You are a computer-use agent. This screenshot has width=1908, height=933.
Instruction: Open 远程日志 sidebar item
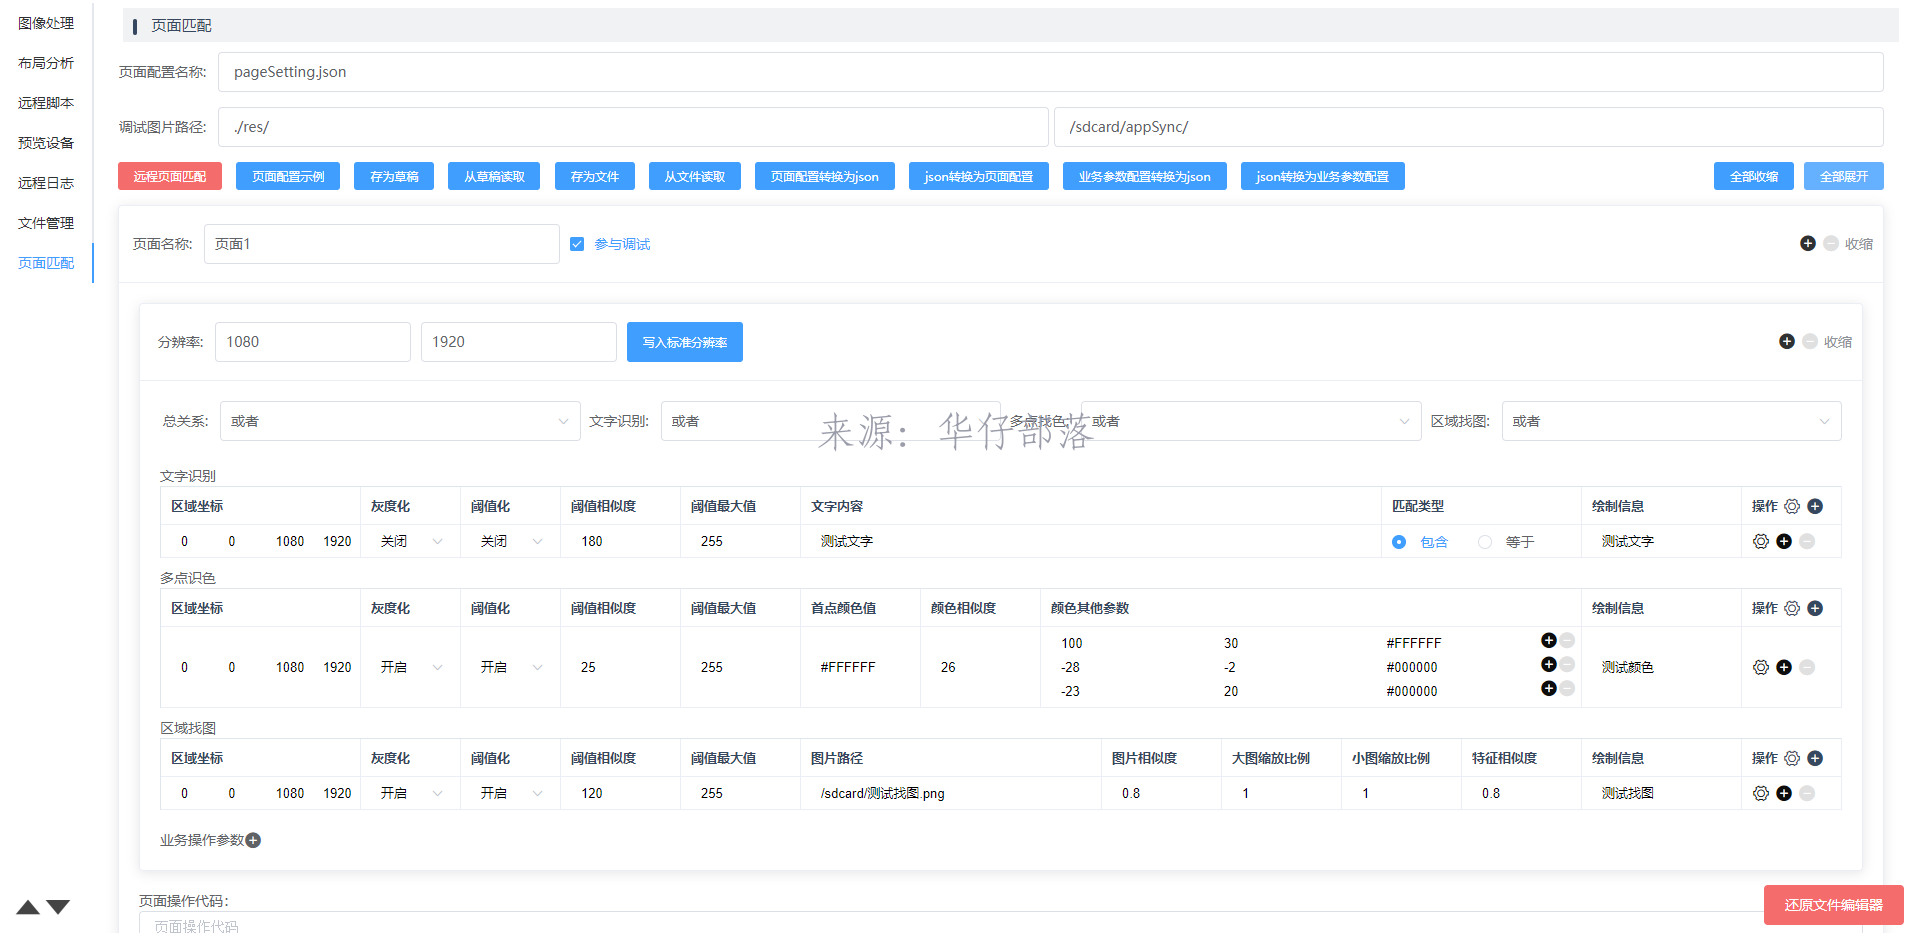(46, 183)
